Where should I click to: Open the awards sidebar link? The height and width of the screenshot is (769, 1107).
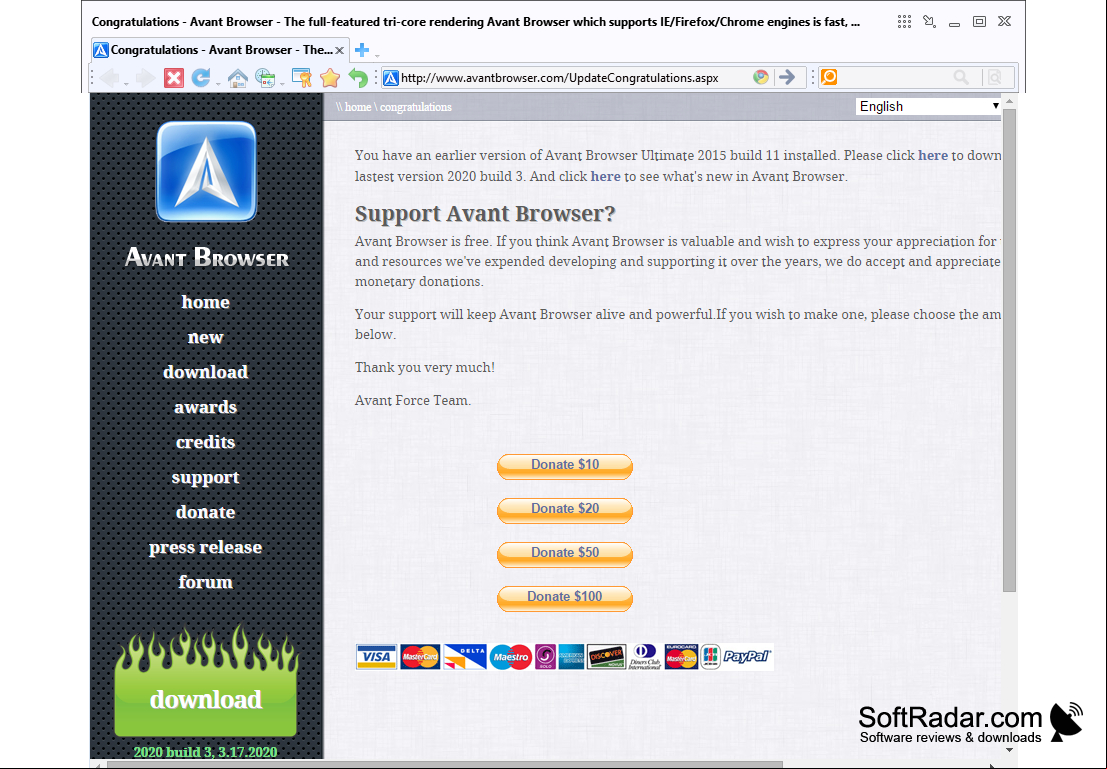click(x=205, y=407)
